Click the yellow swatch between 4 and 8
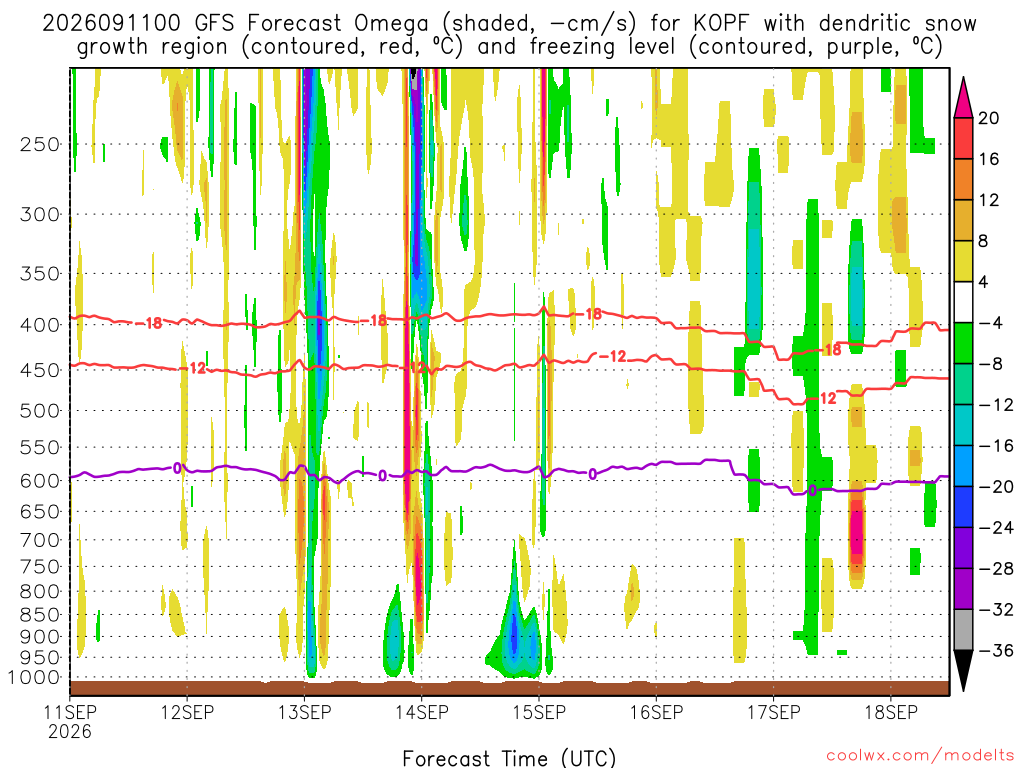Screen dimensions: 1024x768 963,261
